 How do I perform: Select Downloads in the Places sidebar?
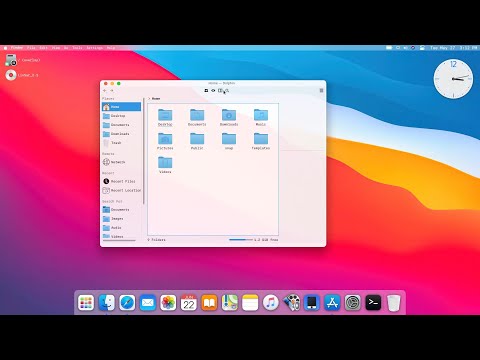pos(121,134)
